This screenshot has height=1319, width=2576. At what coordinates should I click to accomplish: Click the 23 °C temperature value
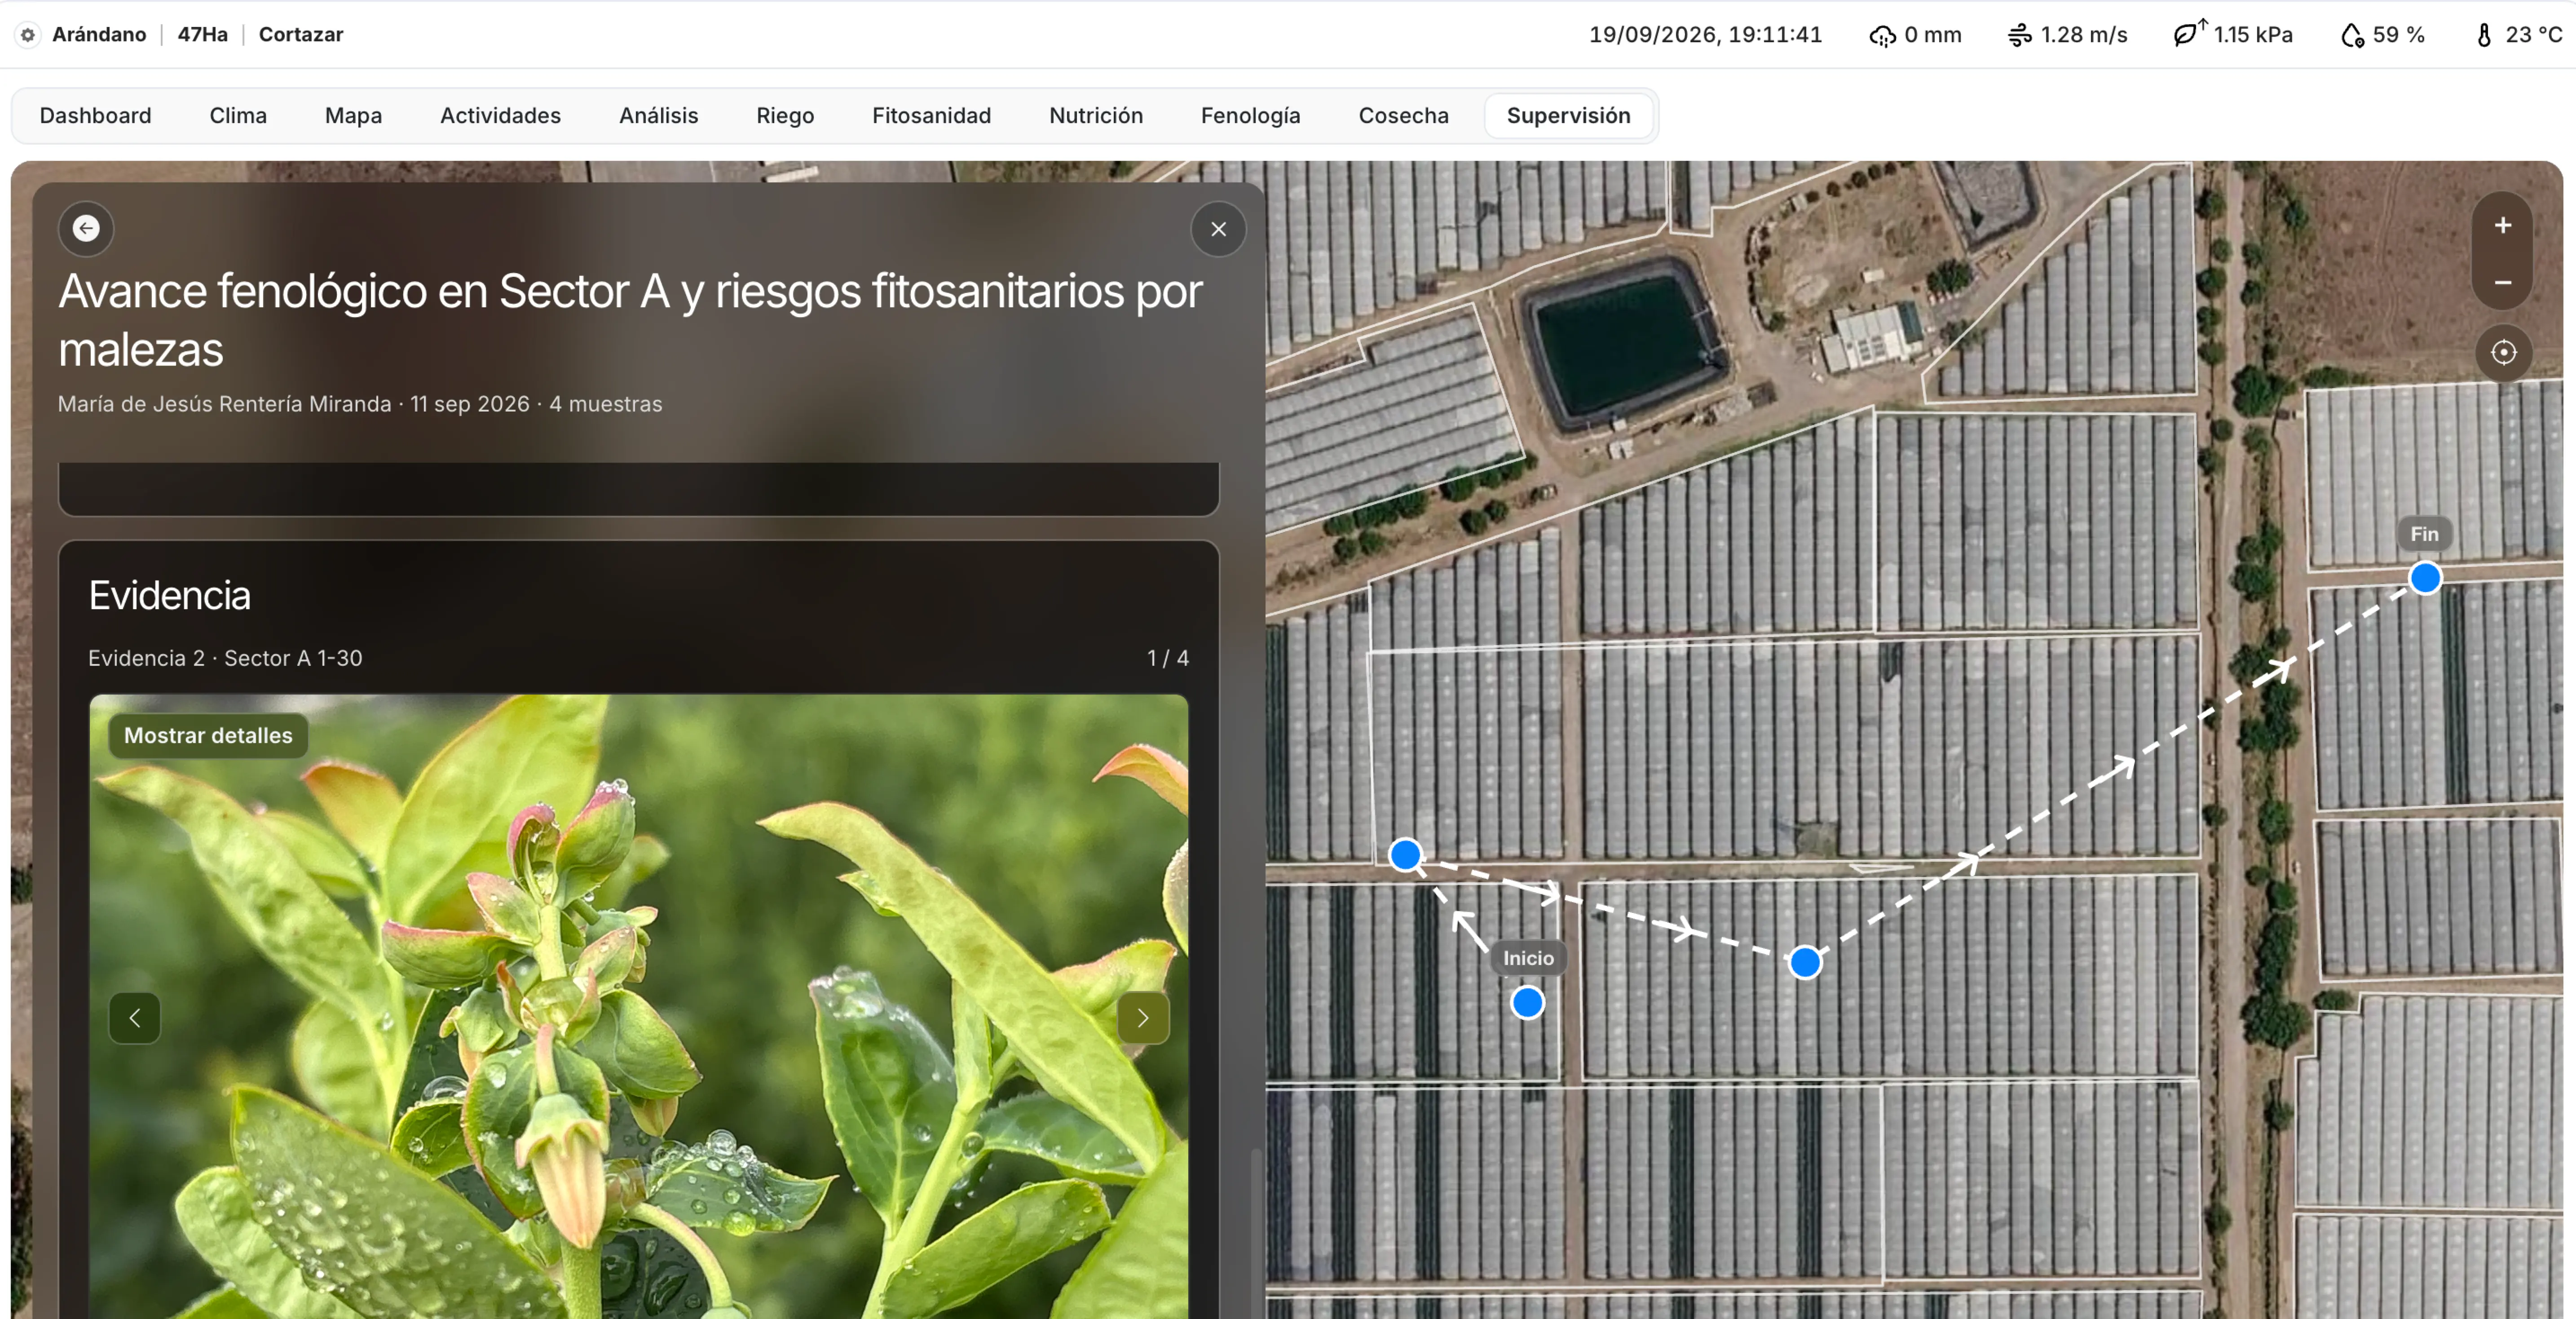coord(2533,35)
